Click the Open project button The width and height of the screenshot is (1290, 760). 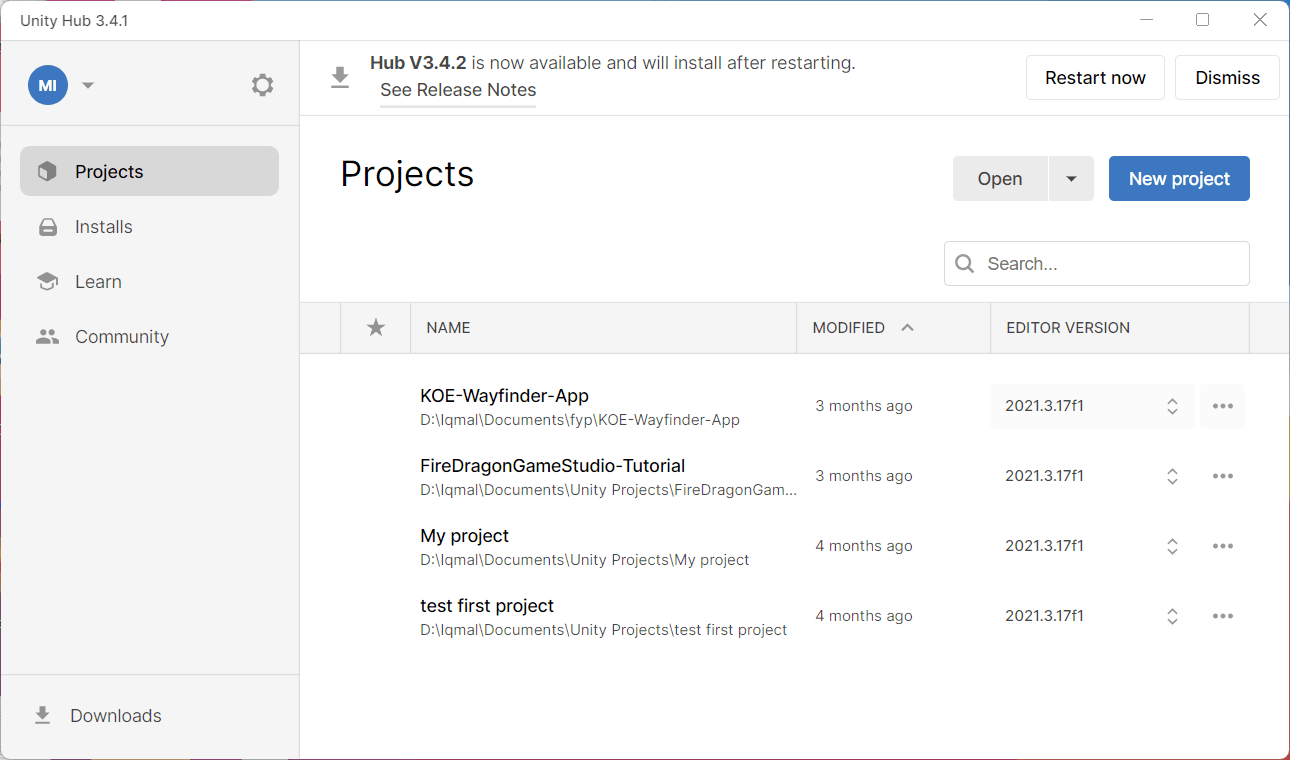(x=1000, y=179)
